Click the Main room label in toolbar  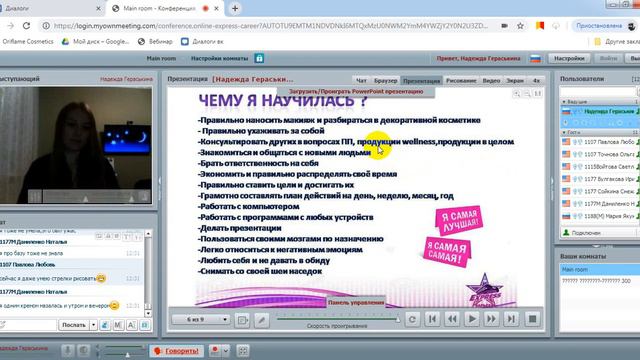pos(161,58)
